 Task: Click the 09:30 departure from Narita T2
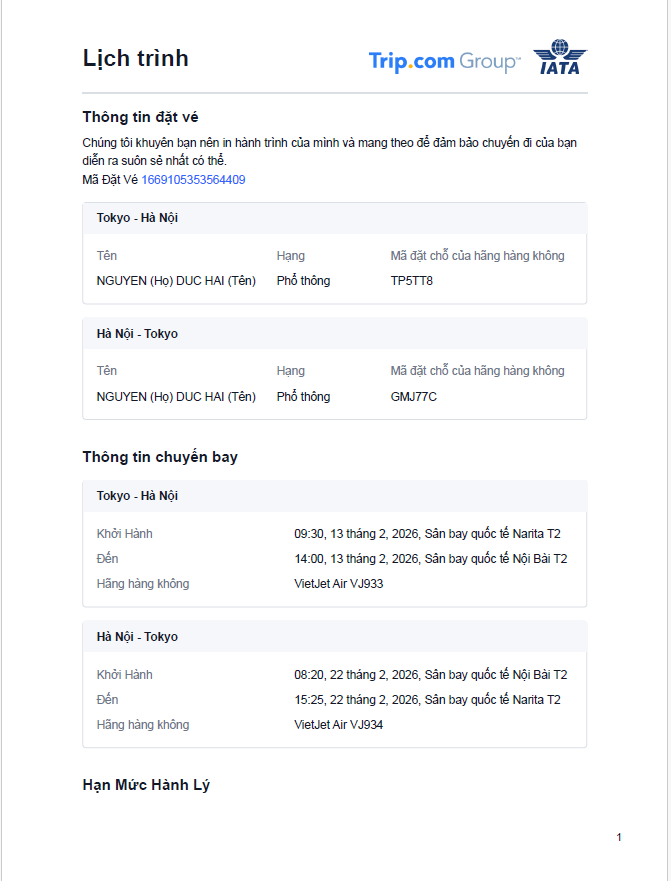tap(427, 534)
